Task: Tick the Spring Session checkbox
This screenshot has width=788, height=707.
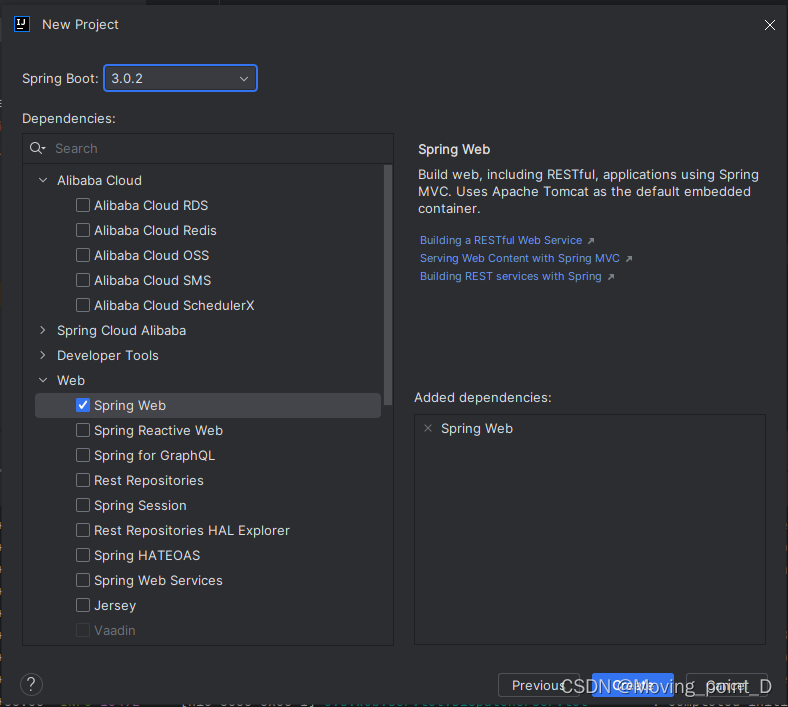Action: (x=83, y=505)
